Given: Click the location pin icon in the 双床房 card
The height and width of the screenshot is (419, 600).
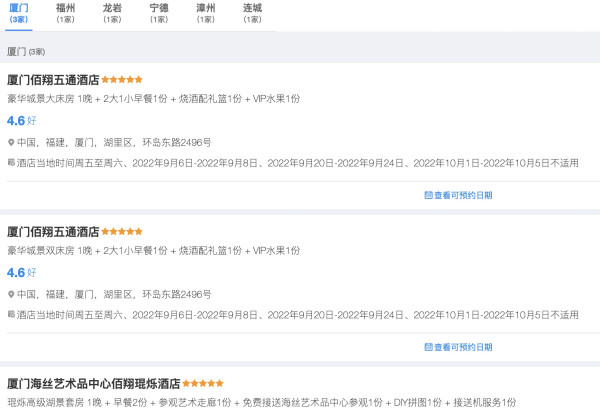Looking at the screenshot, I should (x=11, y=295).
